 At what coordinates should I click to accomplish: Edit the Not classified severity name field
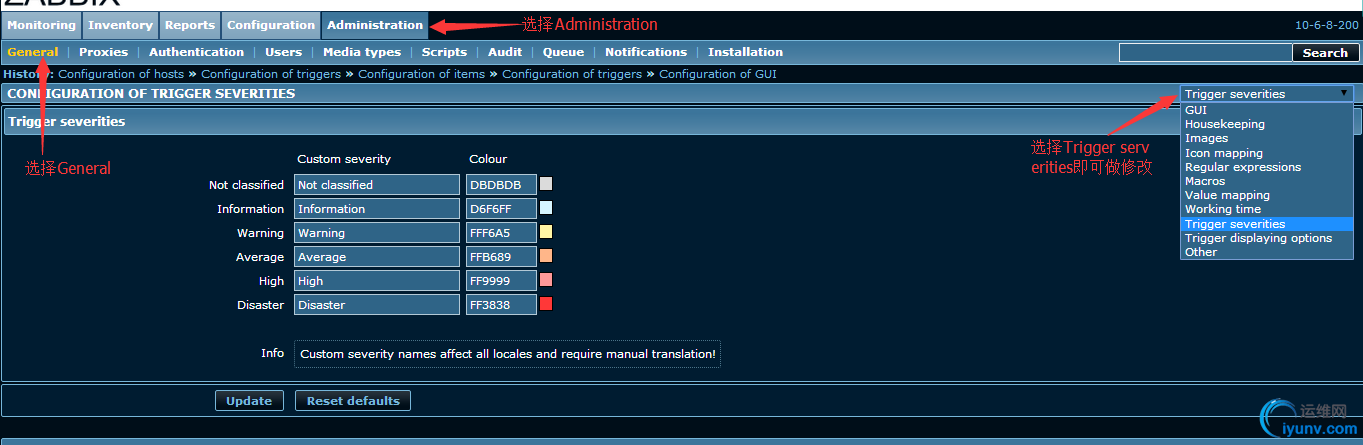click(x=377, y=185)
